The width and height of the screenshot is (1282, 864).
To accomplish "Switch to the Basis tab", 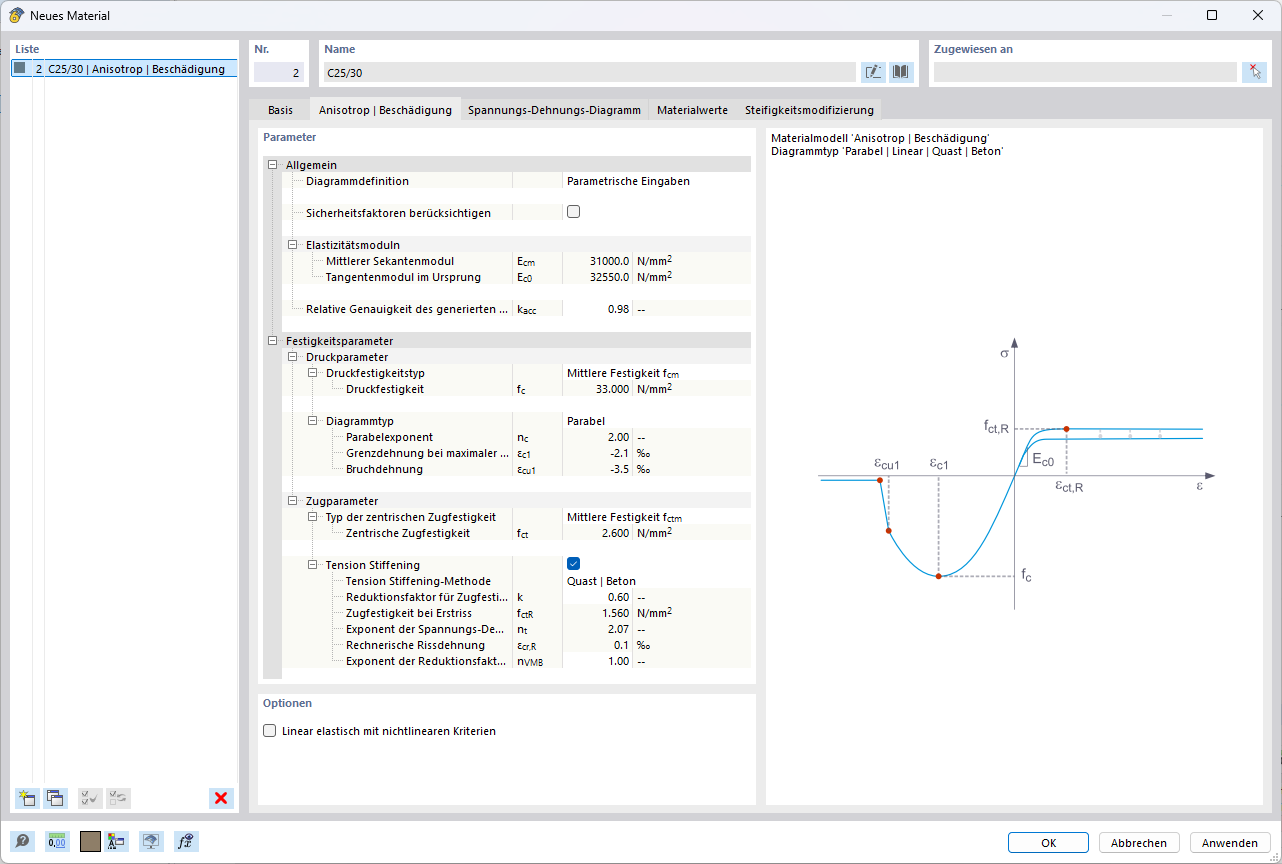I will tap(280, 110).
